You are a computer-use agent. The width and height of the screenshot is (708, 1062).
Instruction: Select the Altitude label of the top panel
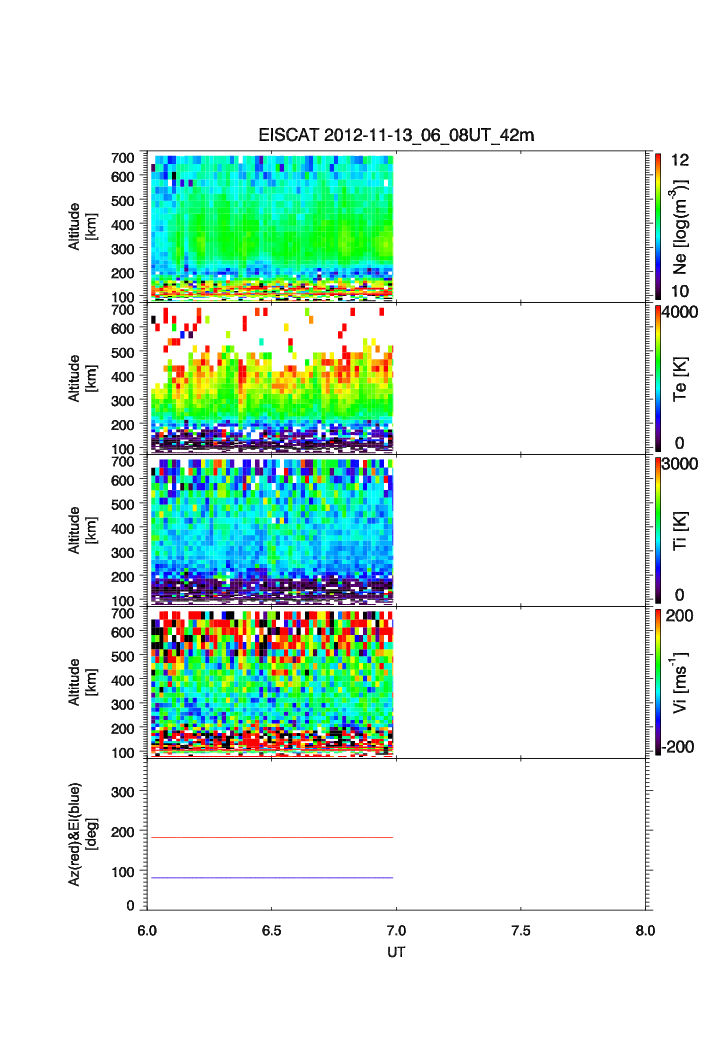pyautogui.click(x=82, y=226)
